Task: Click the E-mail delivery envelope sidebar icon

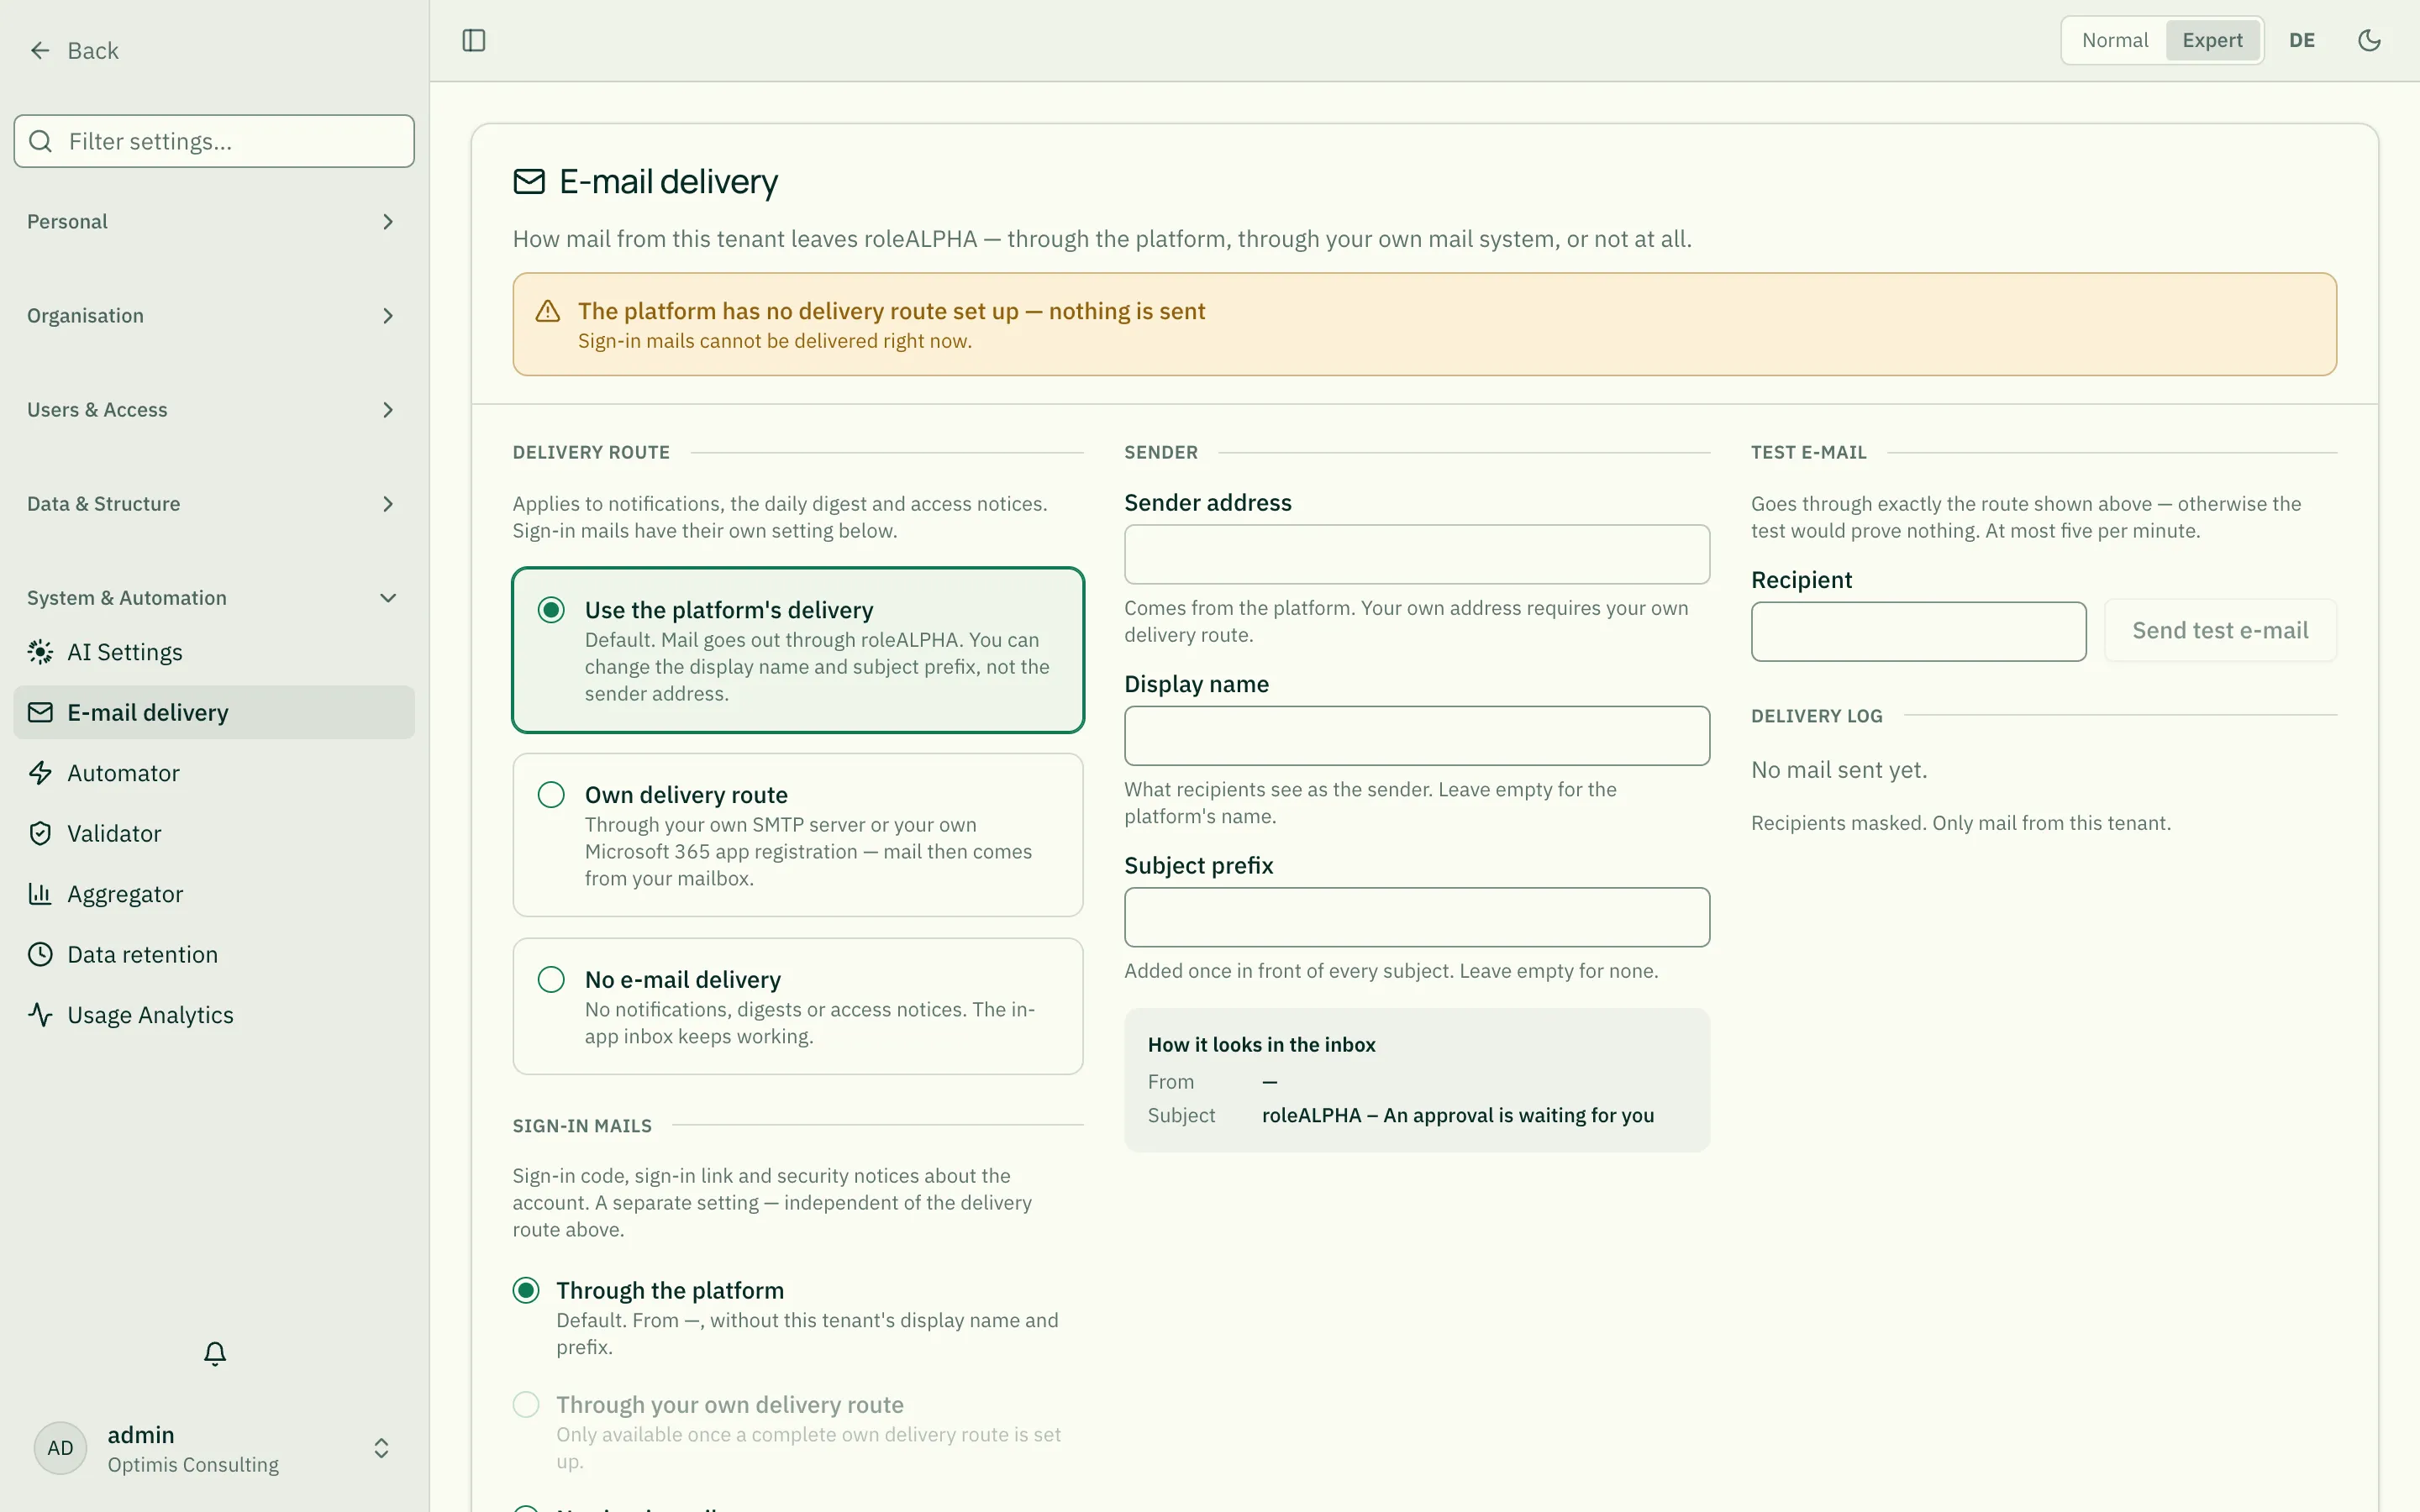Action: point(40,713)
